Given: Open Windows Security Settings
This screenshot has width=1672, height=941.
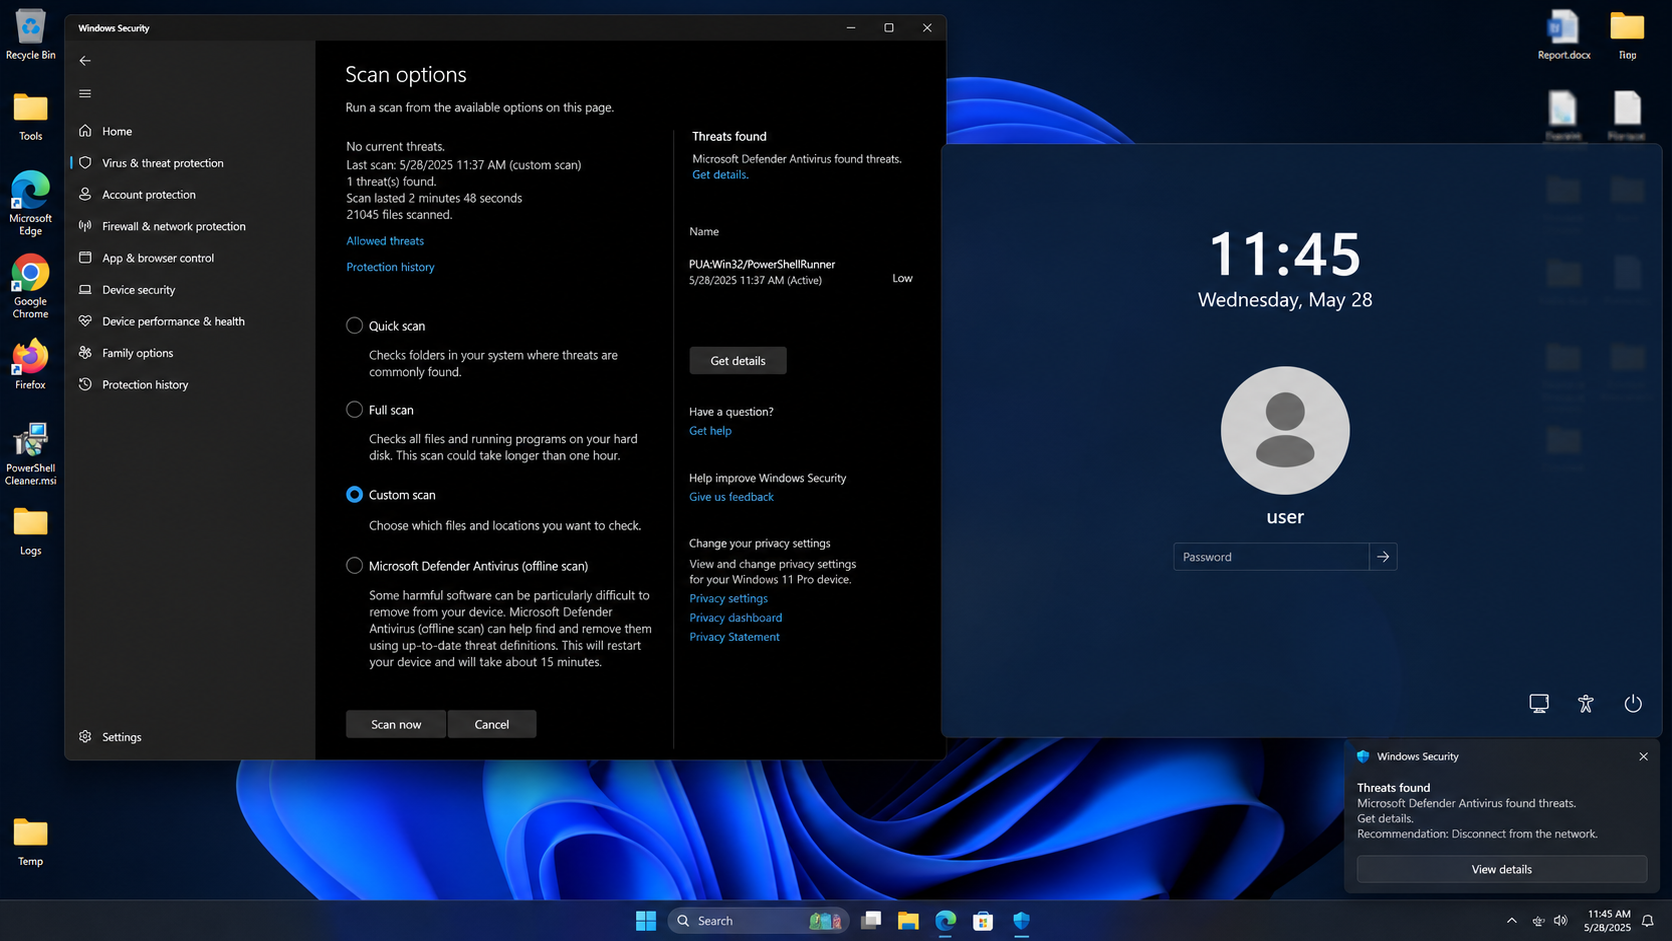Looking at the screenshot, I should click(122, 737).
